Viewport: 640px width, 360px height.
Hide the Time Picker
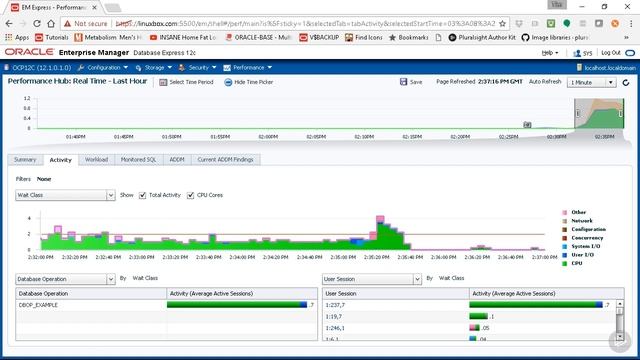click(249, 82)
